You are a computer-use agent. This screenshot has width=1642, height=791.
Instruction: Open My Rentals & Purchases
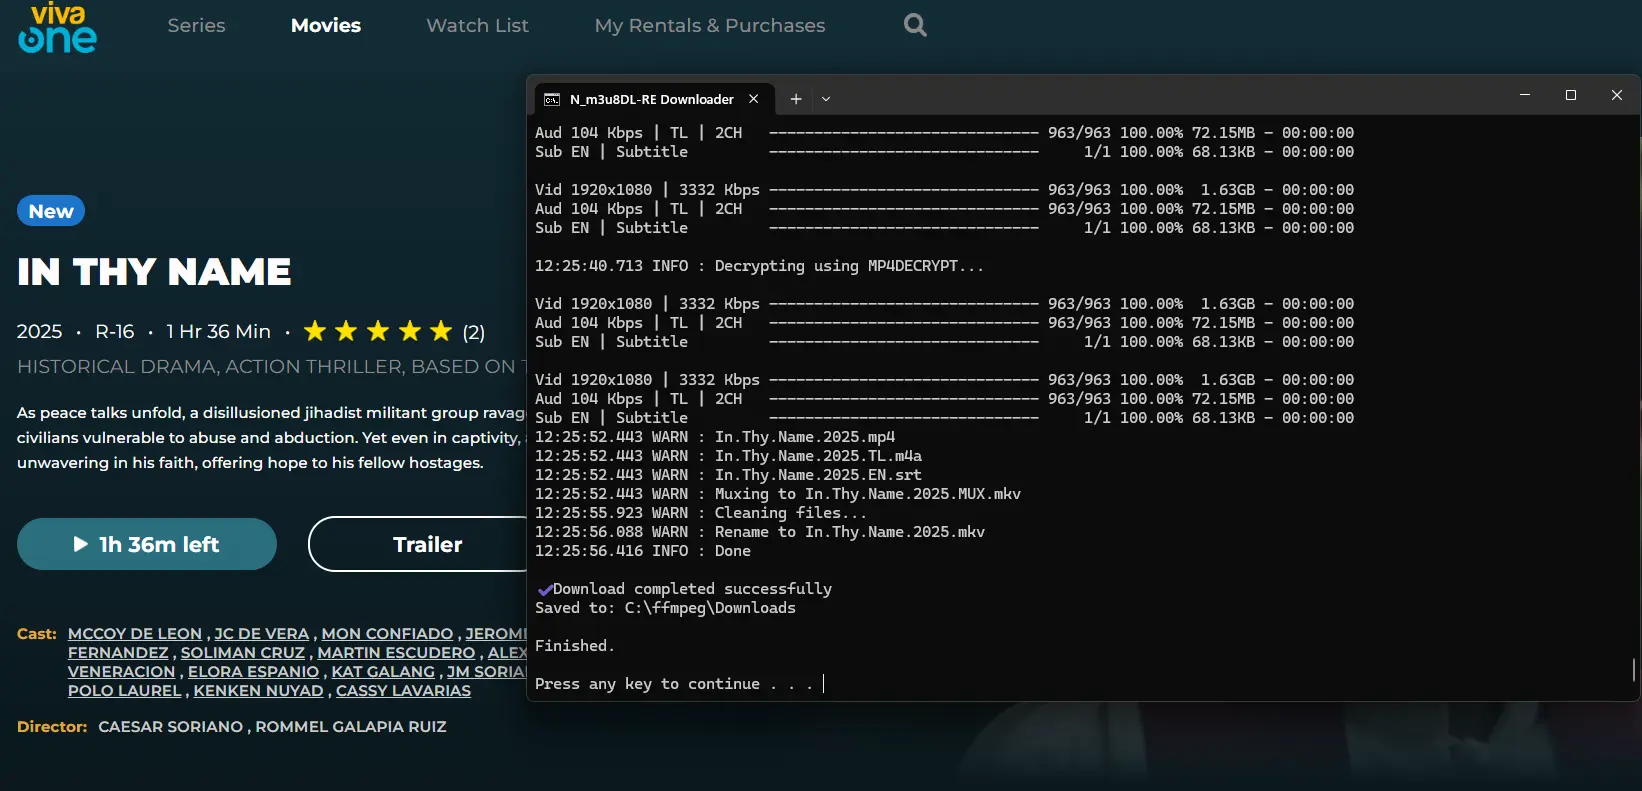point(710,25)
